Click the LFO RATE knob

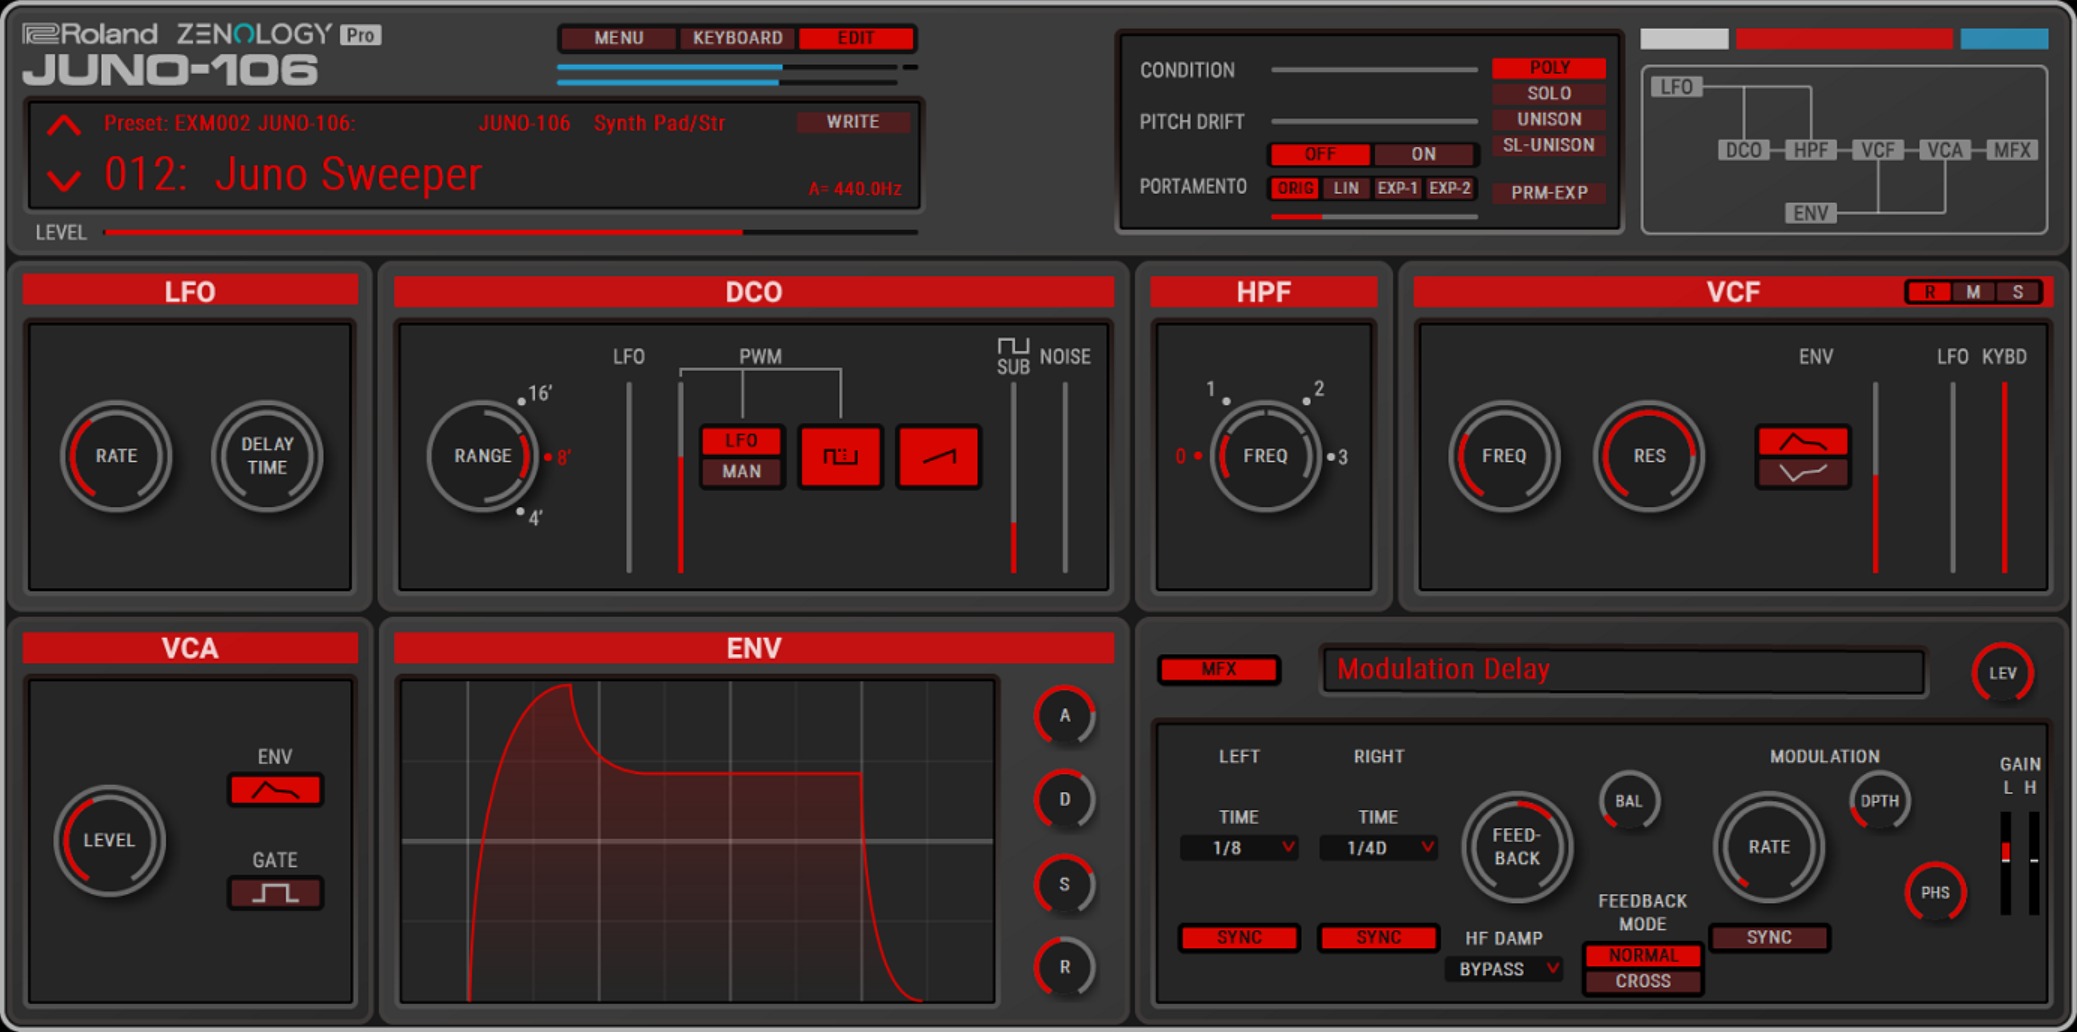[116, 456]
